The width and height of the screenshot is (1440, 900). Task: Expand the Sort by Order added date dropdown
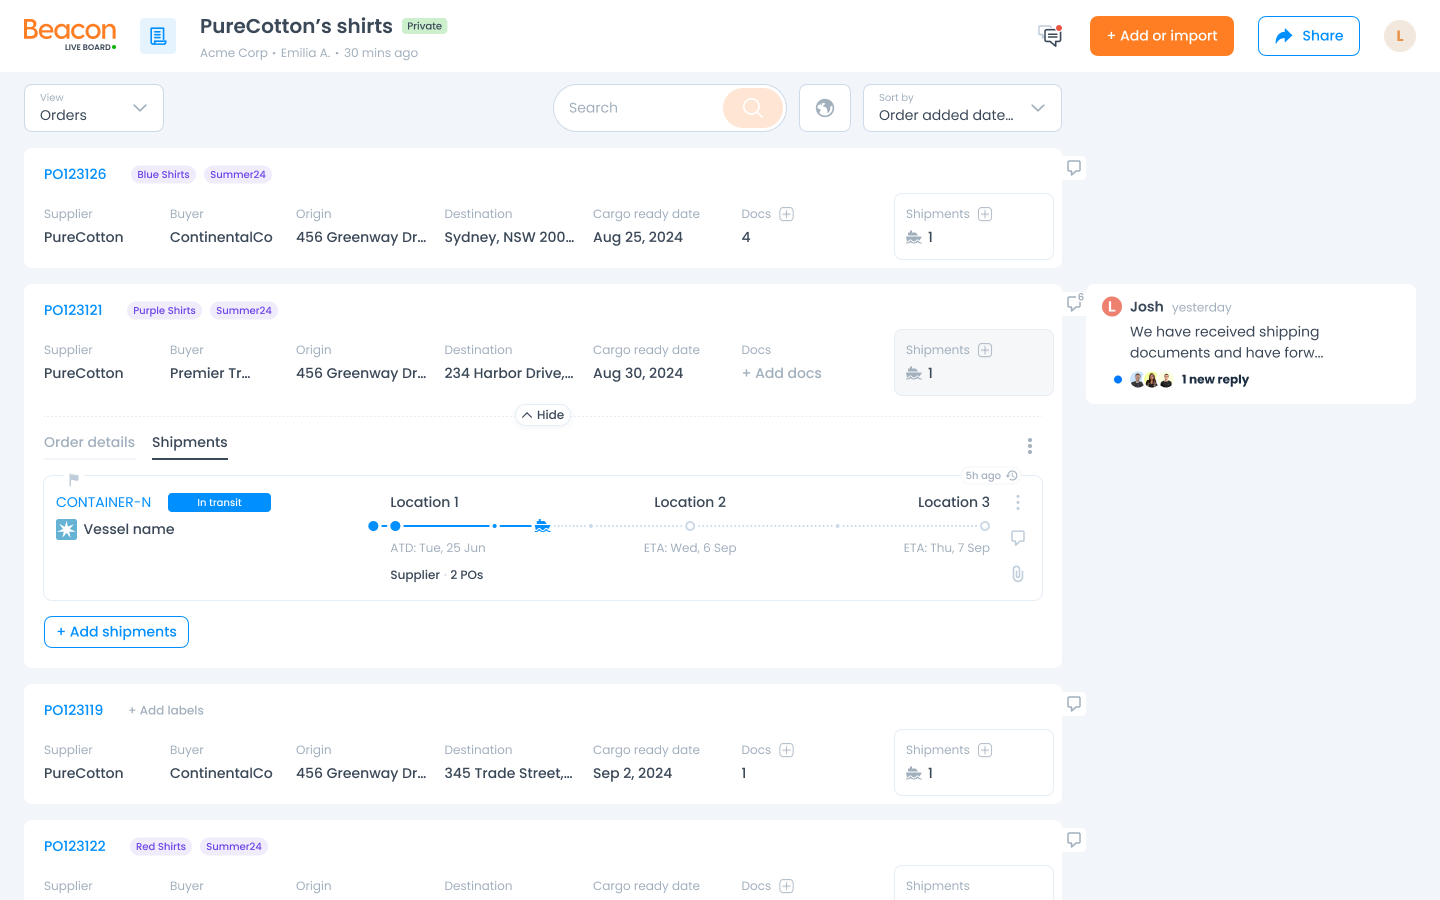[961, 108]
